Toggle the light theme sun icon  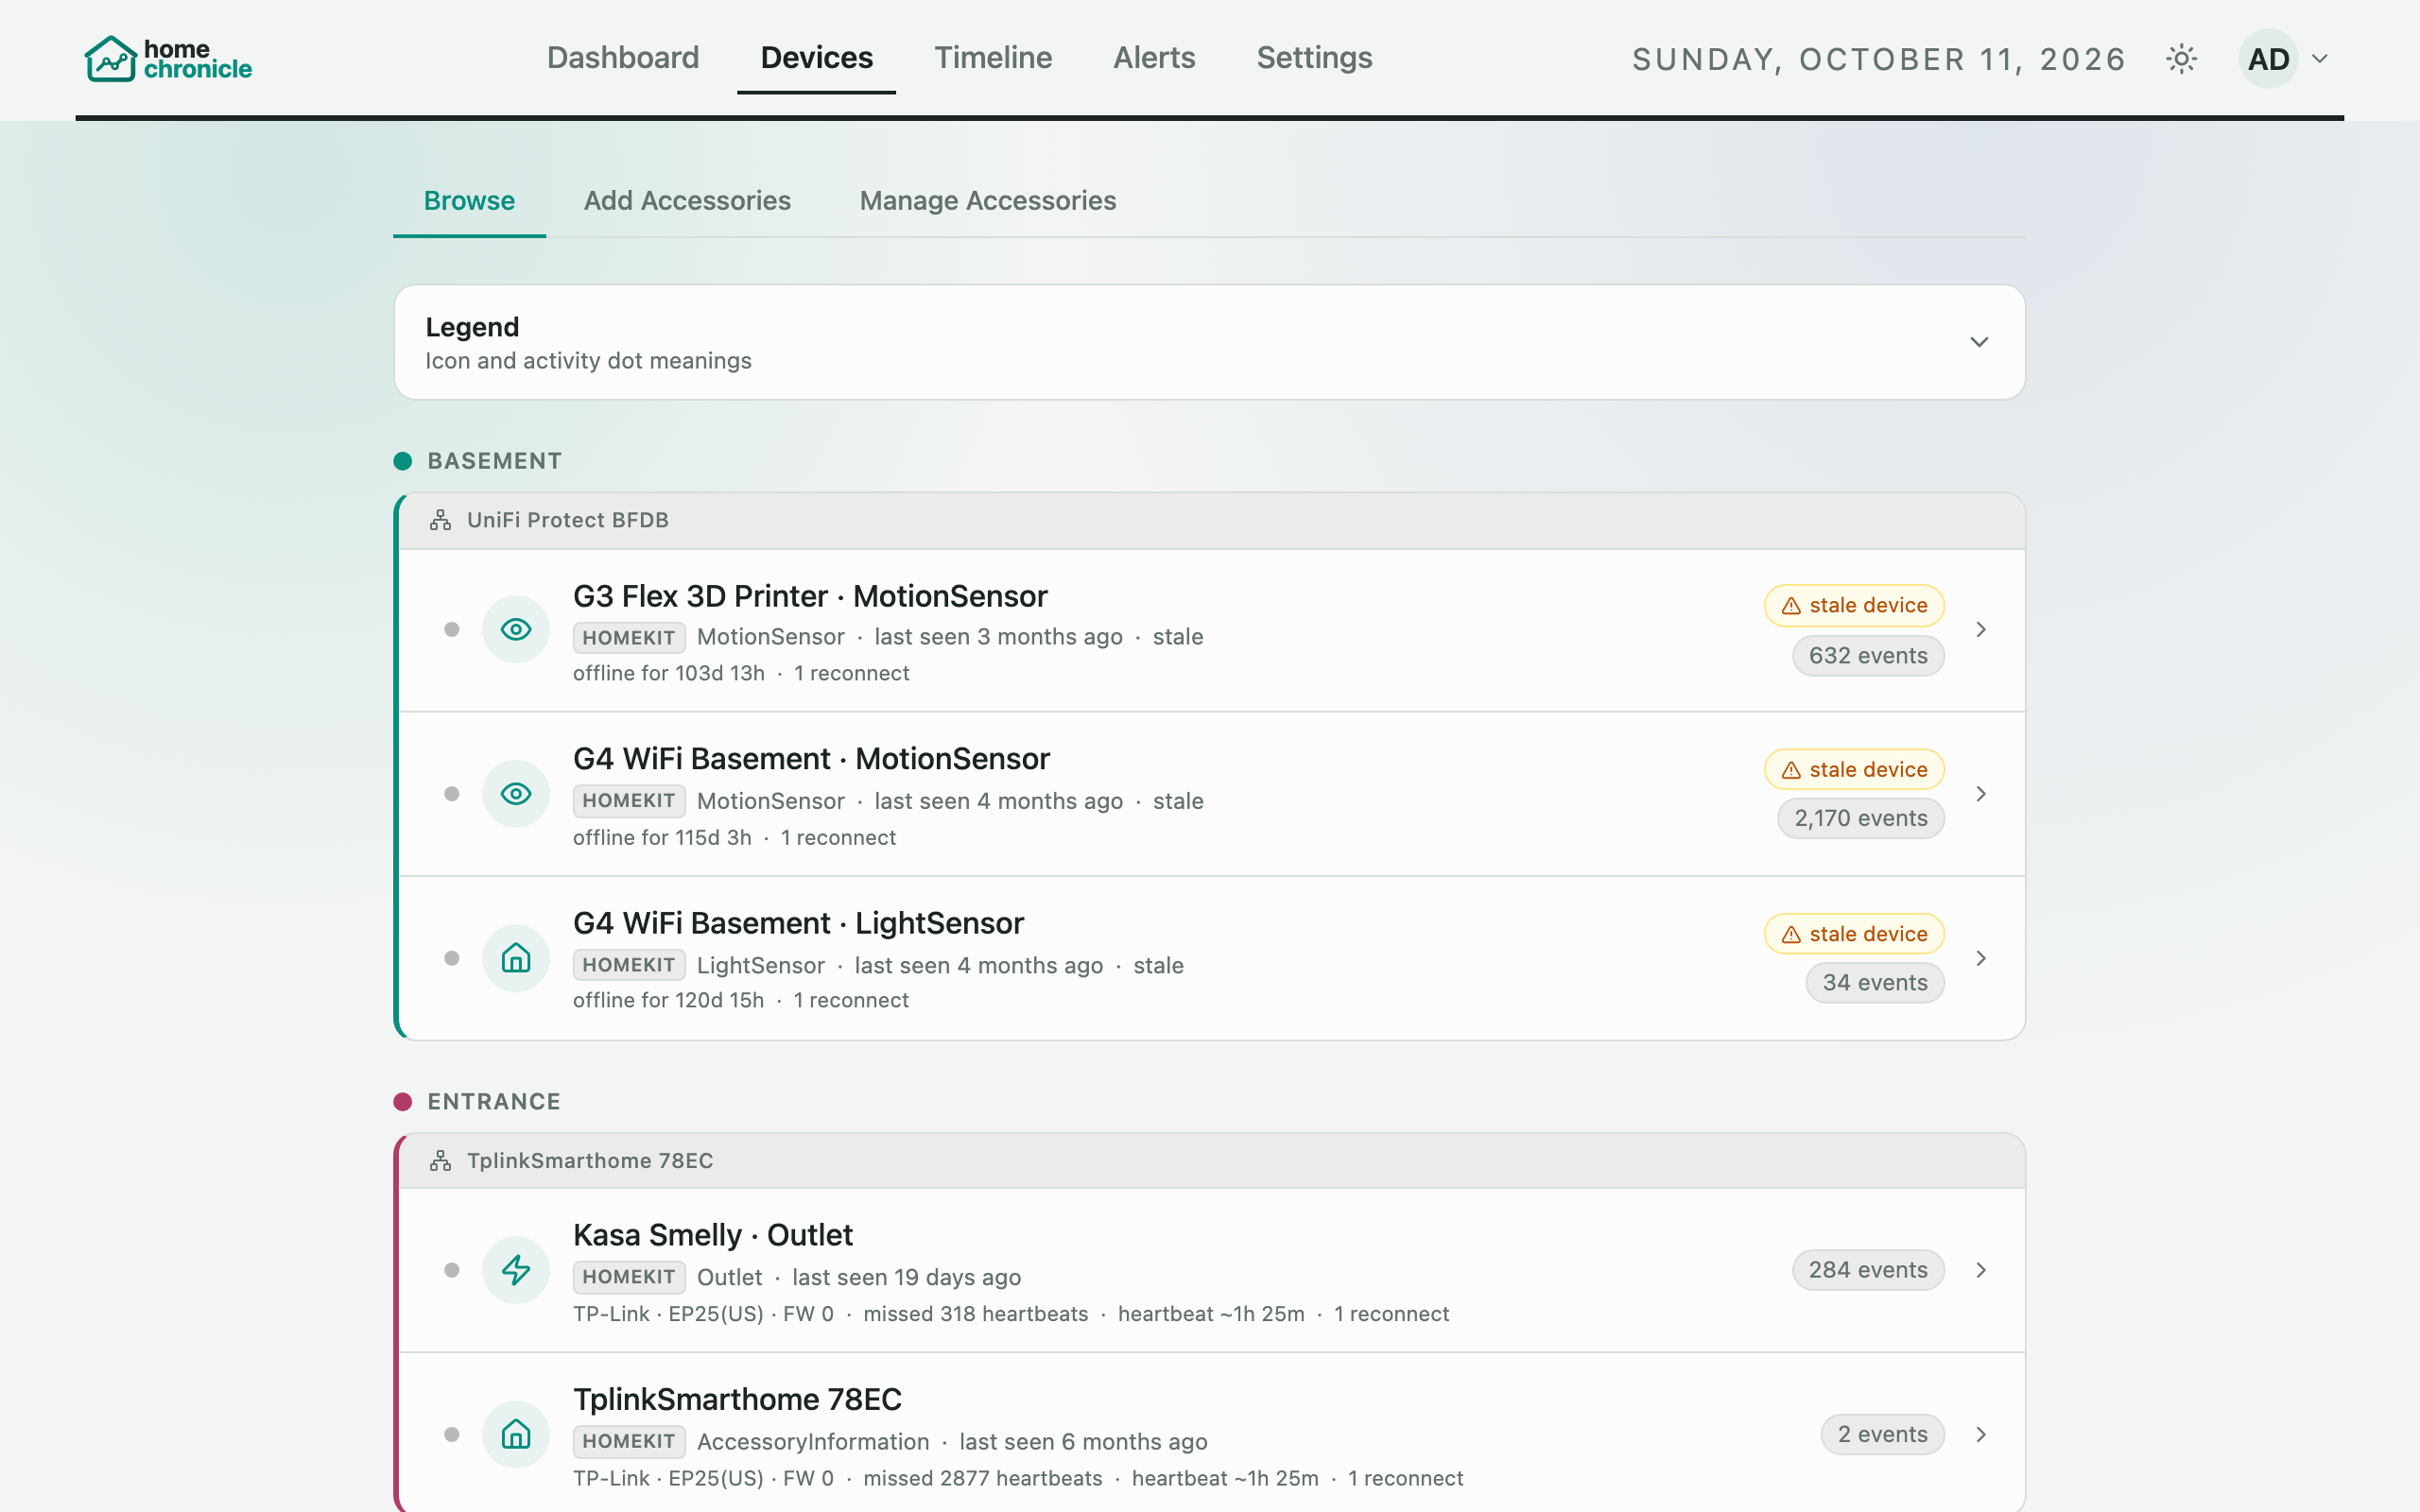pyautogui.click(x=2181, y=59)
